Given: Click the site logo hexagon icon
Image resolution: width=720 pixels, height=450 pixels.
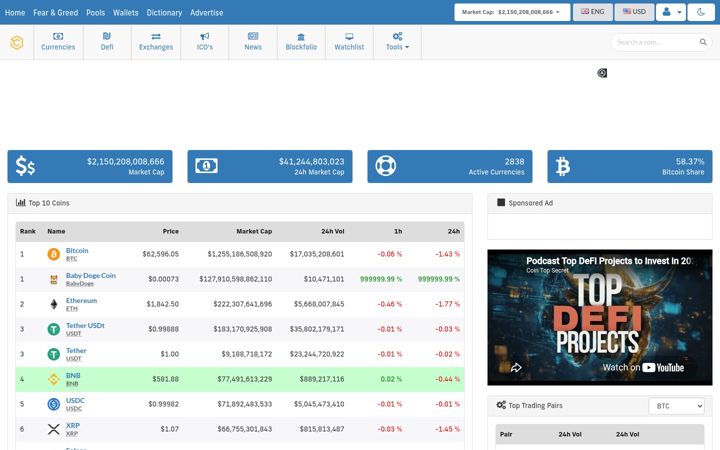Looking at the screenshot, I should [17, 43].
